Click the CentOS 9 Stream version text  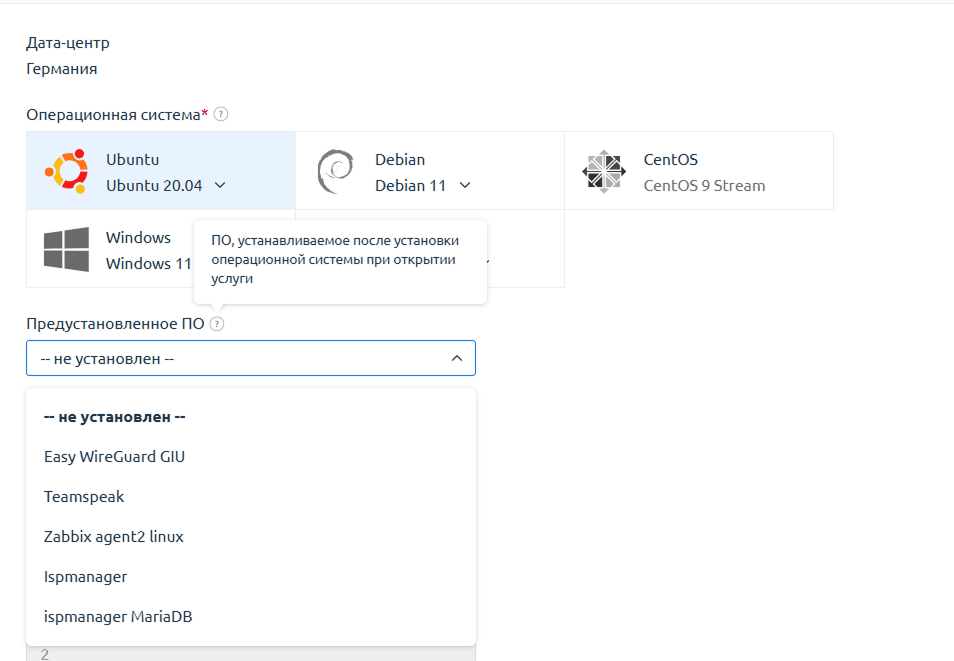point(705,186)
